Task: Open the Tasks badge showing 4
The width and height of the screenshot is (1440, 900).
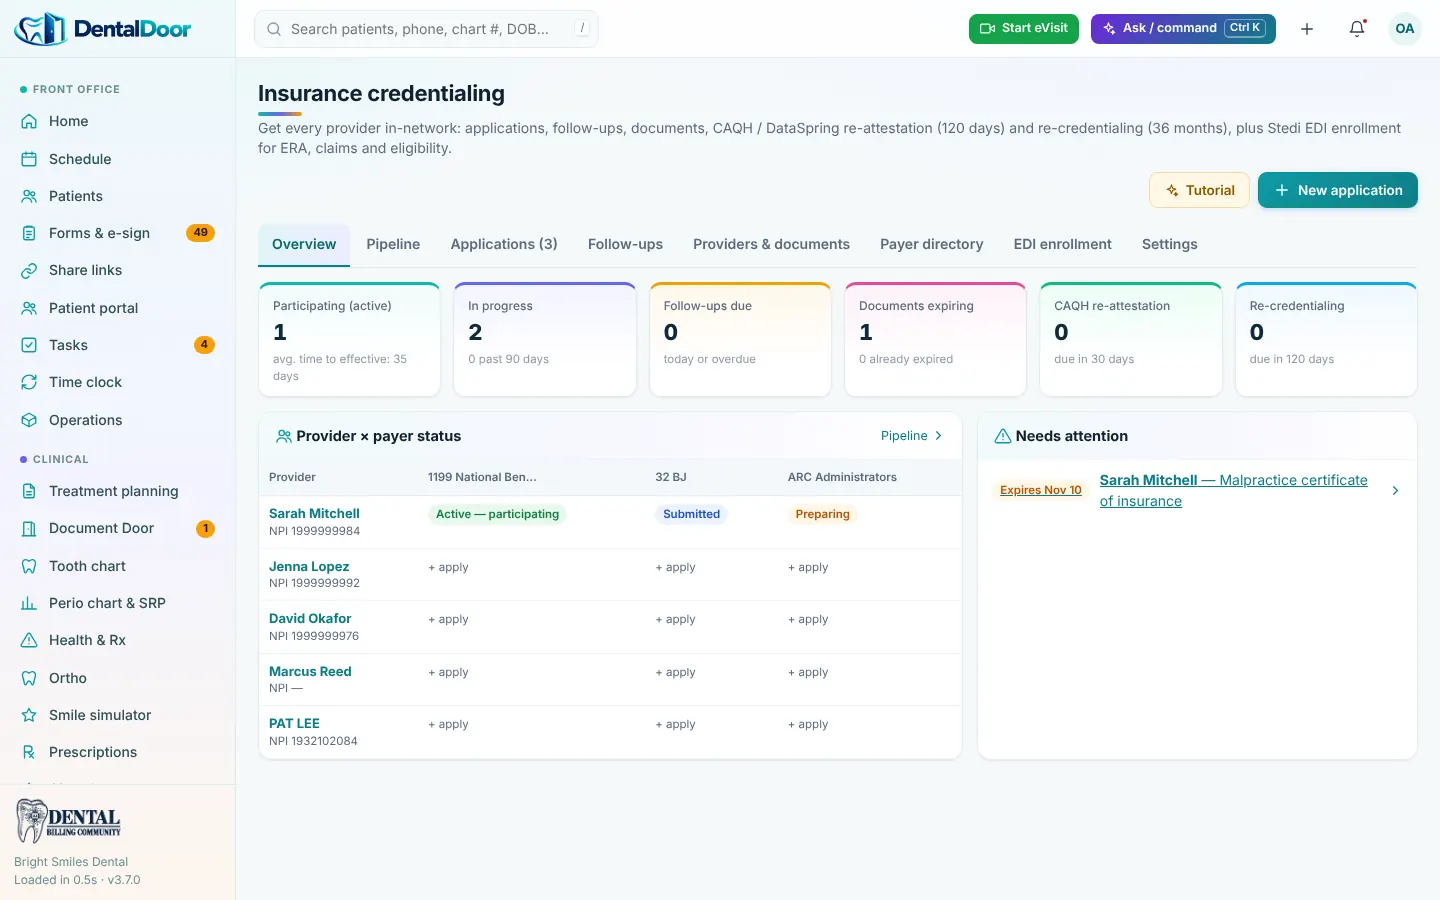Action: (x=204, y=345)
